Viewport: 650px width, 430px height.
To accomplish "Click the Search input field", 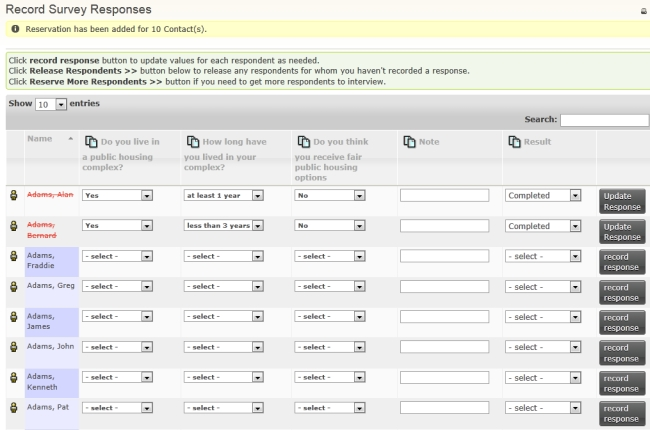I will (604, 120).
